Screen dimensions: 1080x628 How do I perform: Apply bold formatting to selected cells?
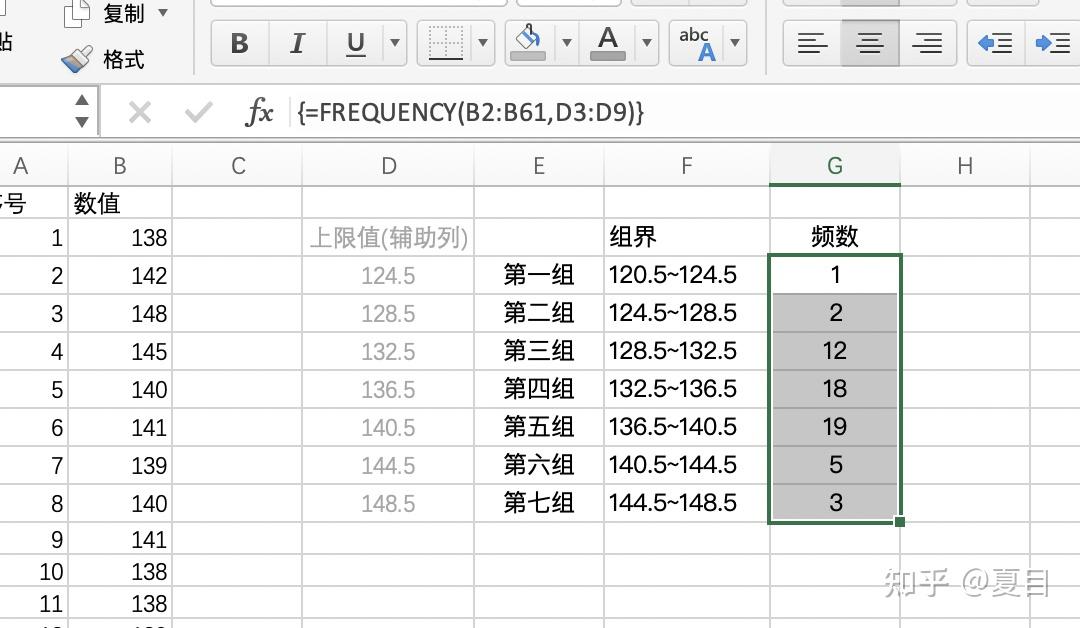239,43
